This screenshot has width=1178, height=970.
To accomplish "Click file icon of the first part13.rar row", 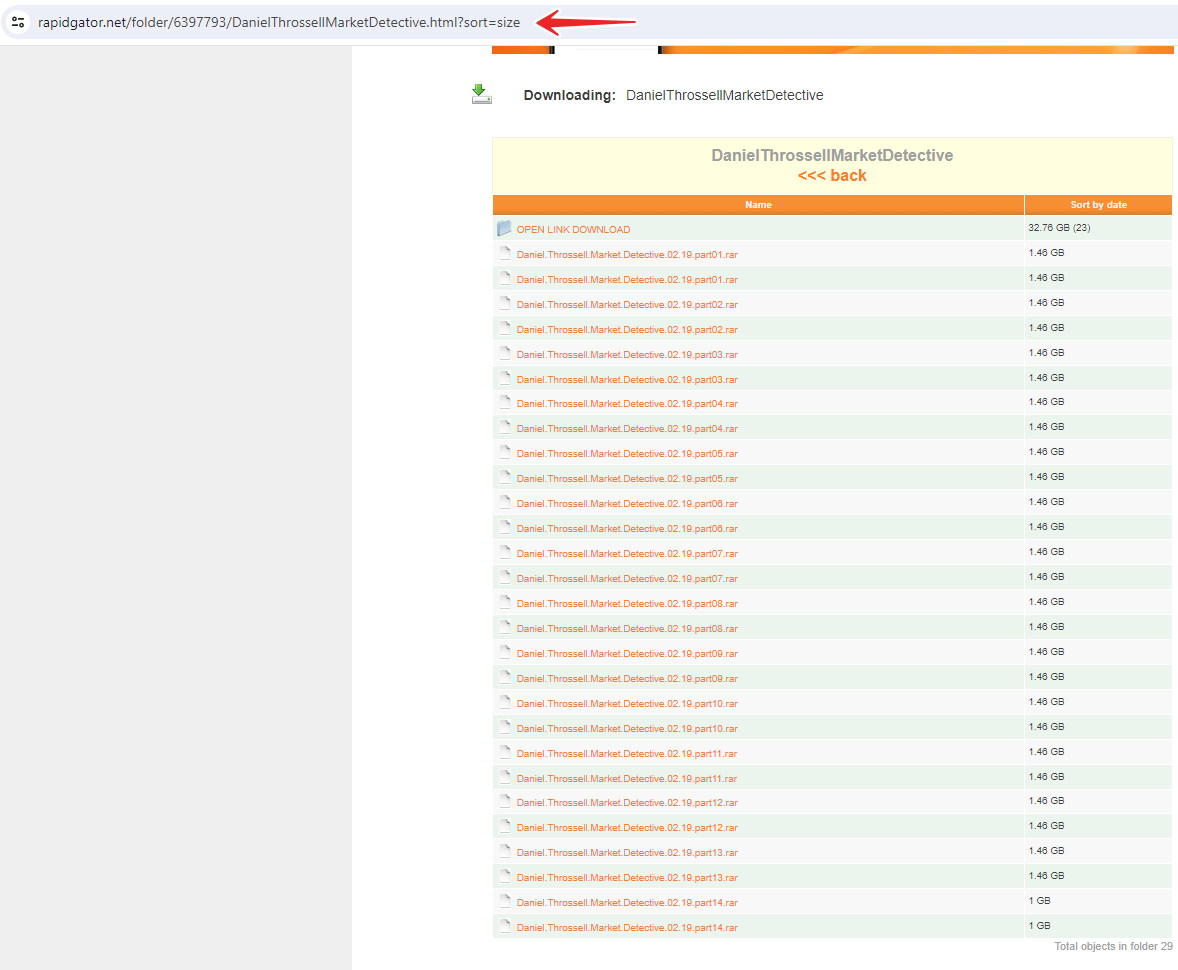I will click(x=505, y=851).
